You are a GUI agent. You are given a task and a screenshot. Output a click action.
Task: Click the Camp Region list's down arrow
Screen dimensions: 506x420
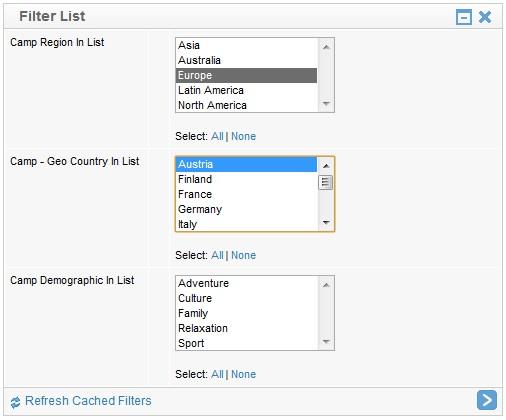coord(326,104)
